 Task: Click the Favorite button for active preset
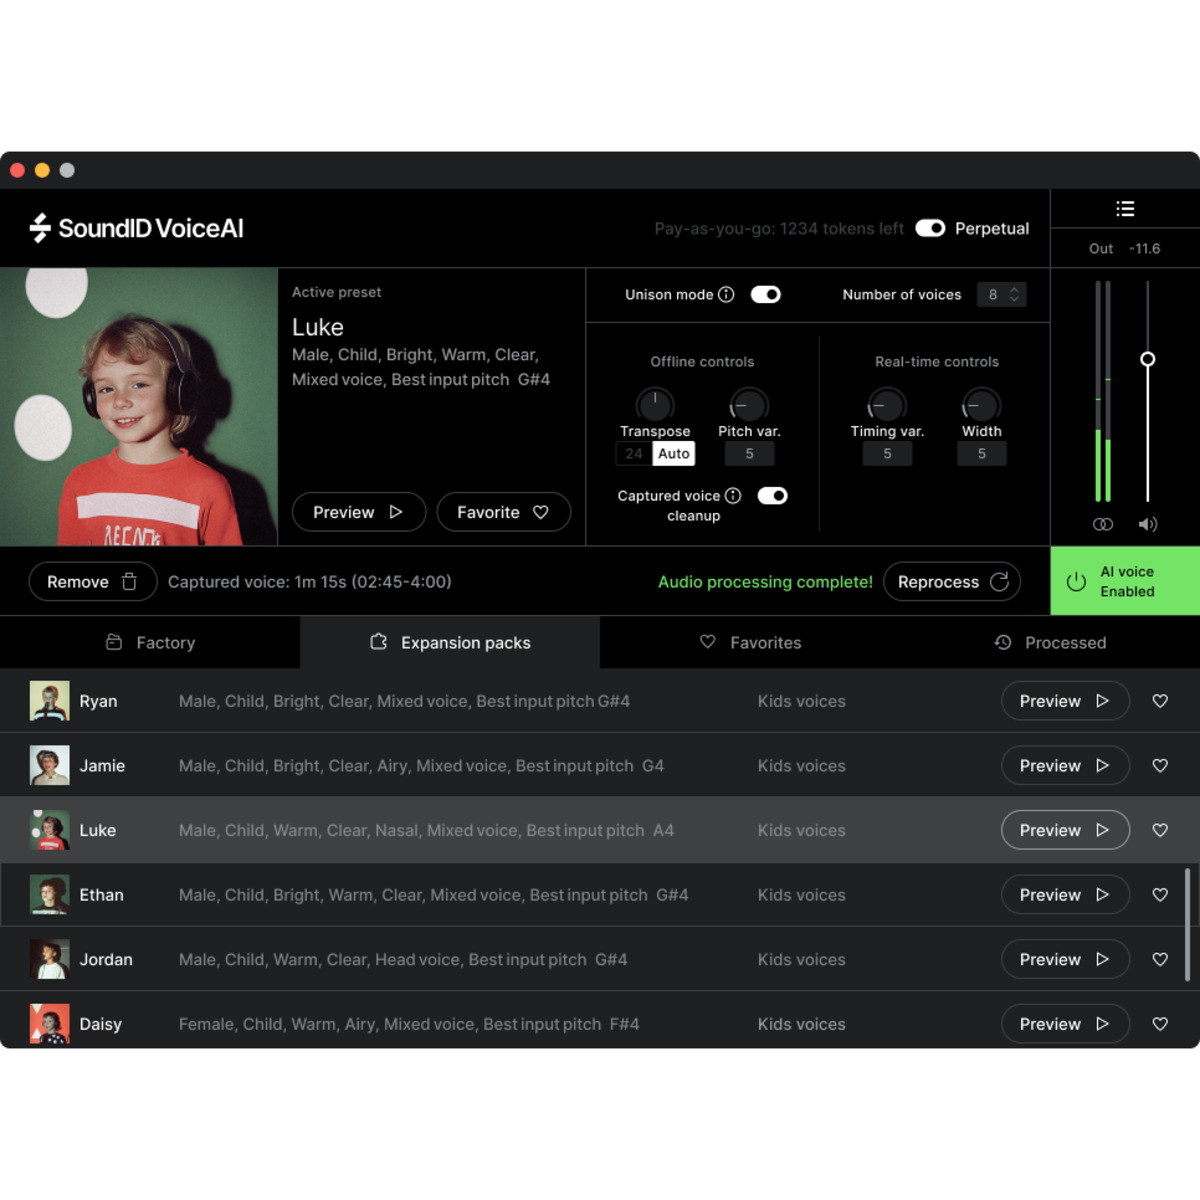[504, 512]
